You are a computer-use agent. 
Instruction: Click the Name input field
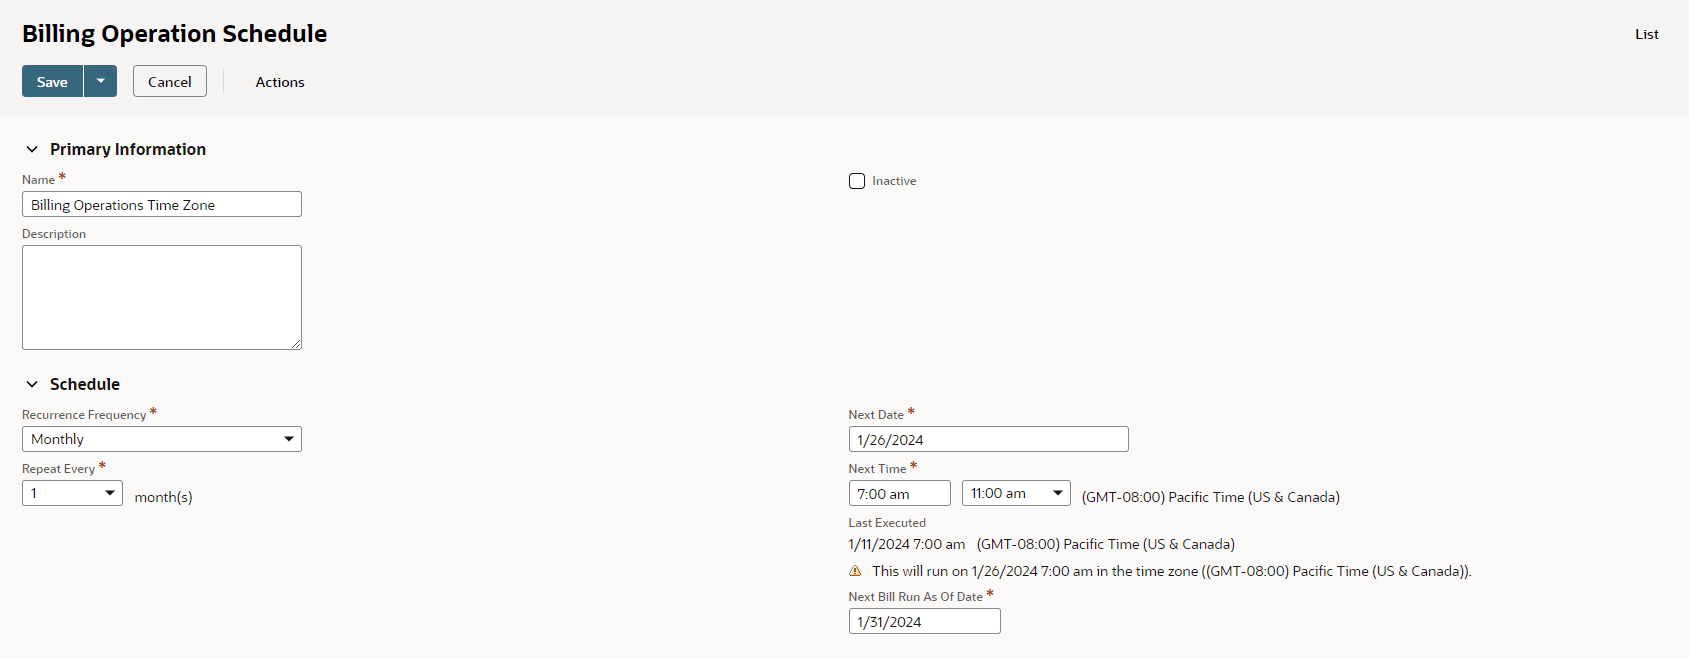(162, 204)
